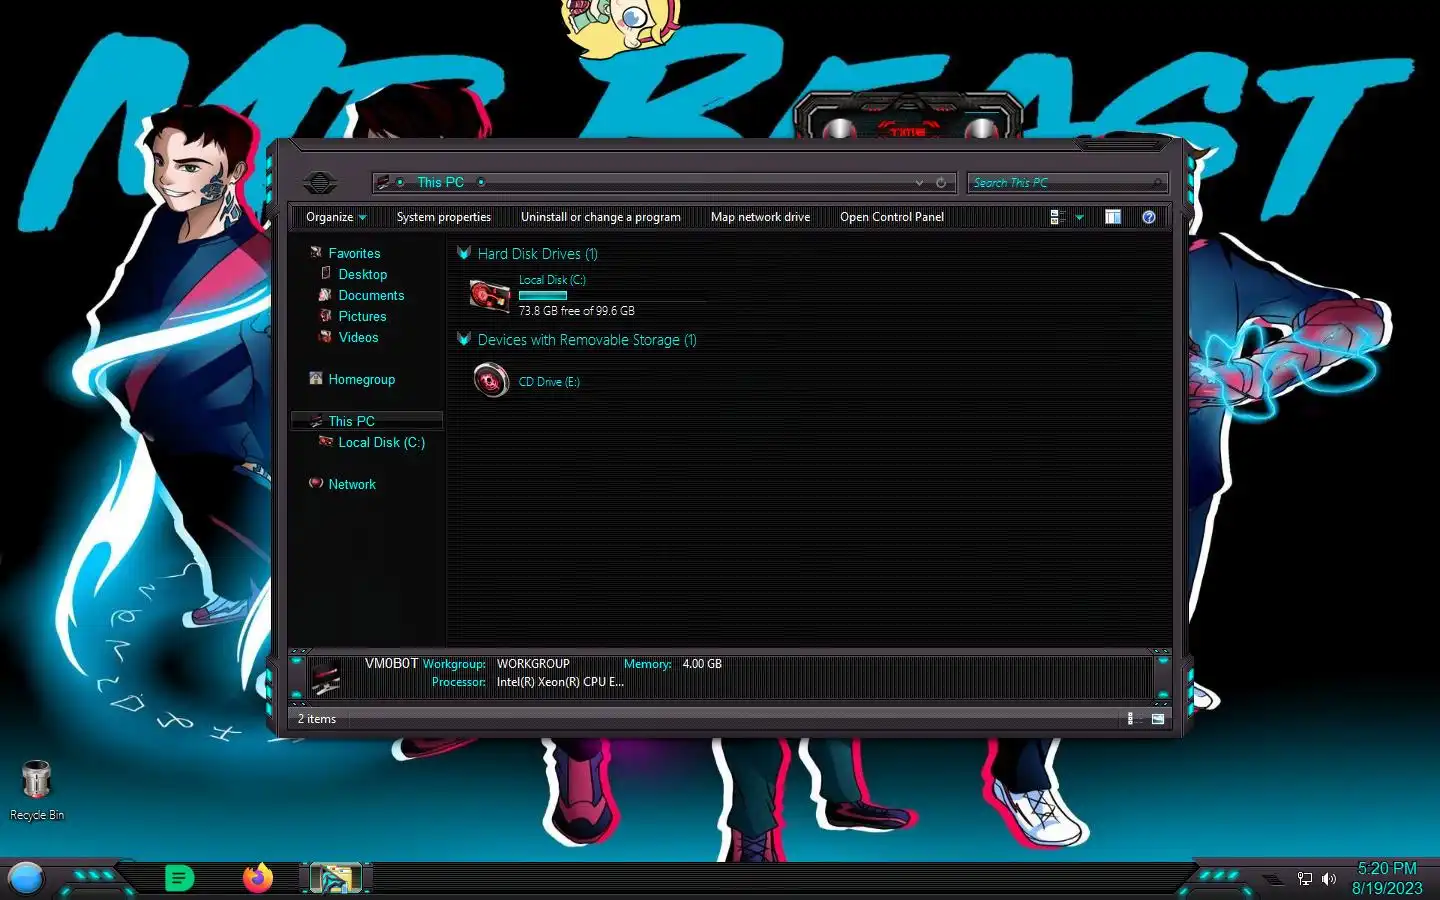Click the Homegroup icon in the sidebar
Image resolution: width=1440 pixels, height=900 pixels.
coord(316,379)
